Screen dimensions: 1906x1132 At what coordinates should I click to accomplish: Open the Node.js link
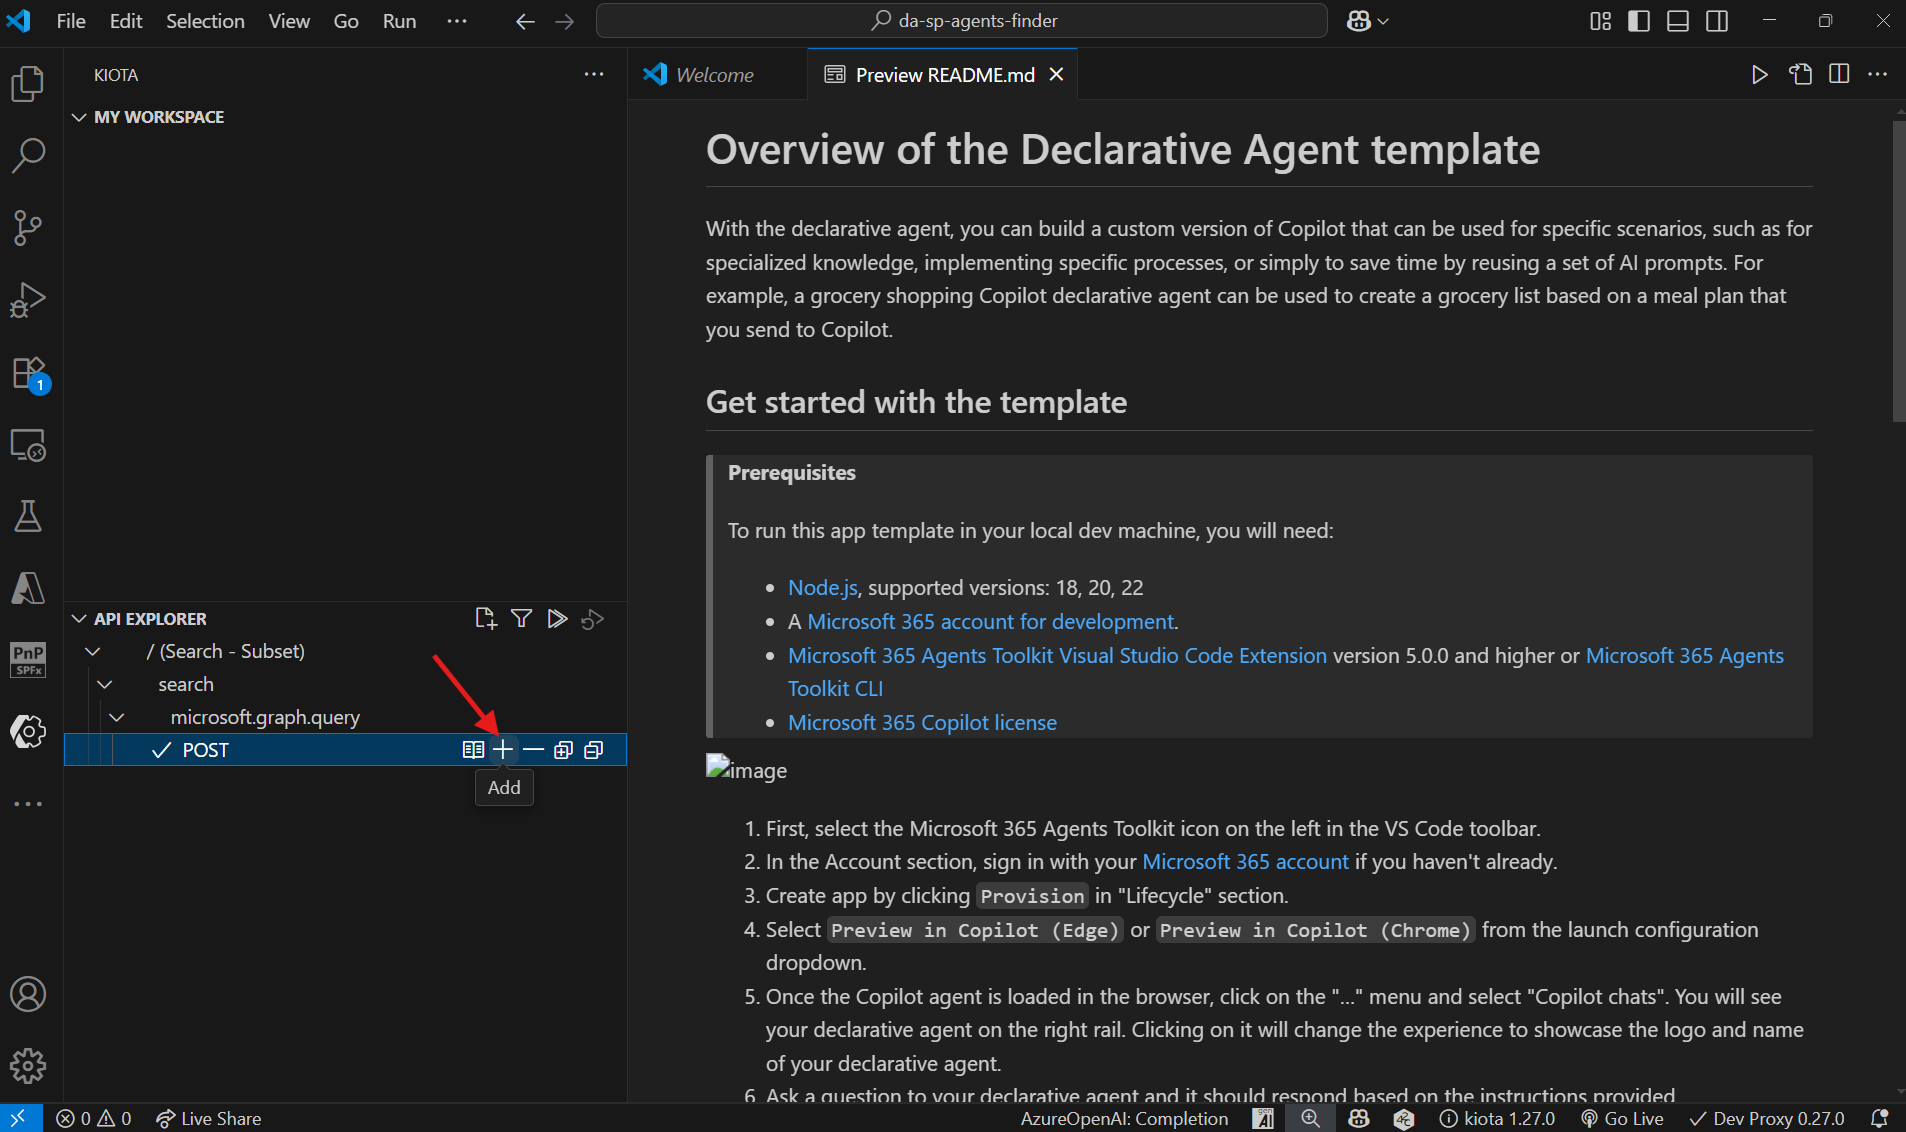(822, 588)
